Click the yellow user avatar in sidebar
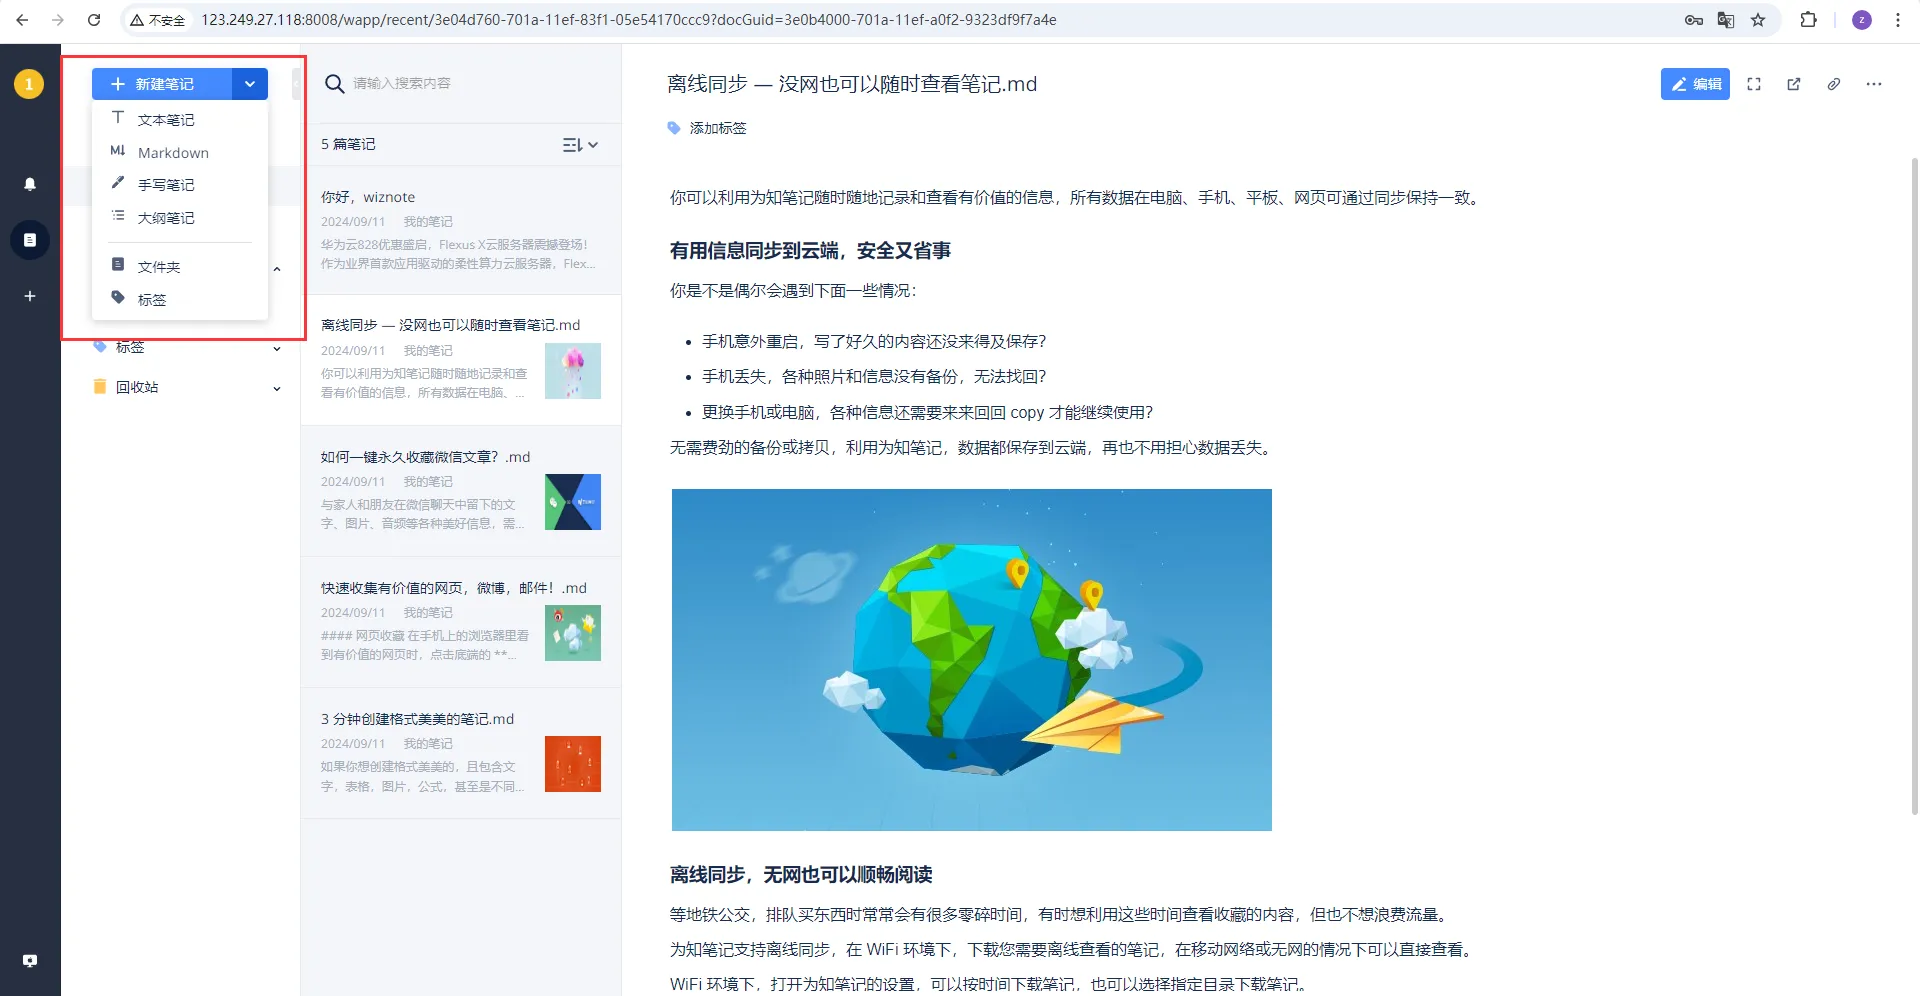Screen dimensions: 1920x996 tap(29, 84)
